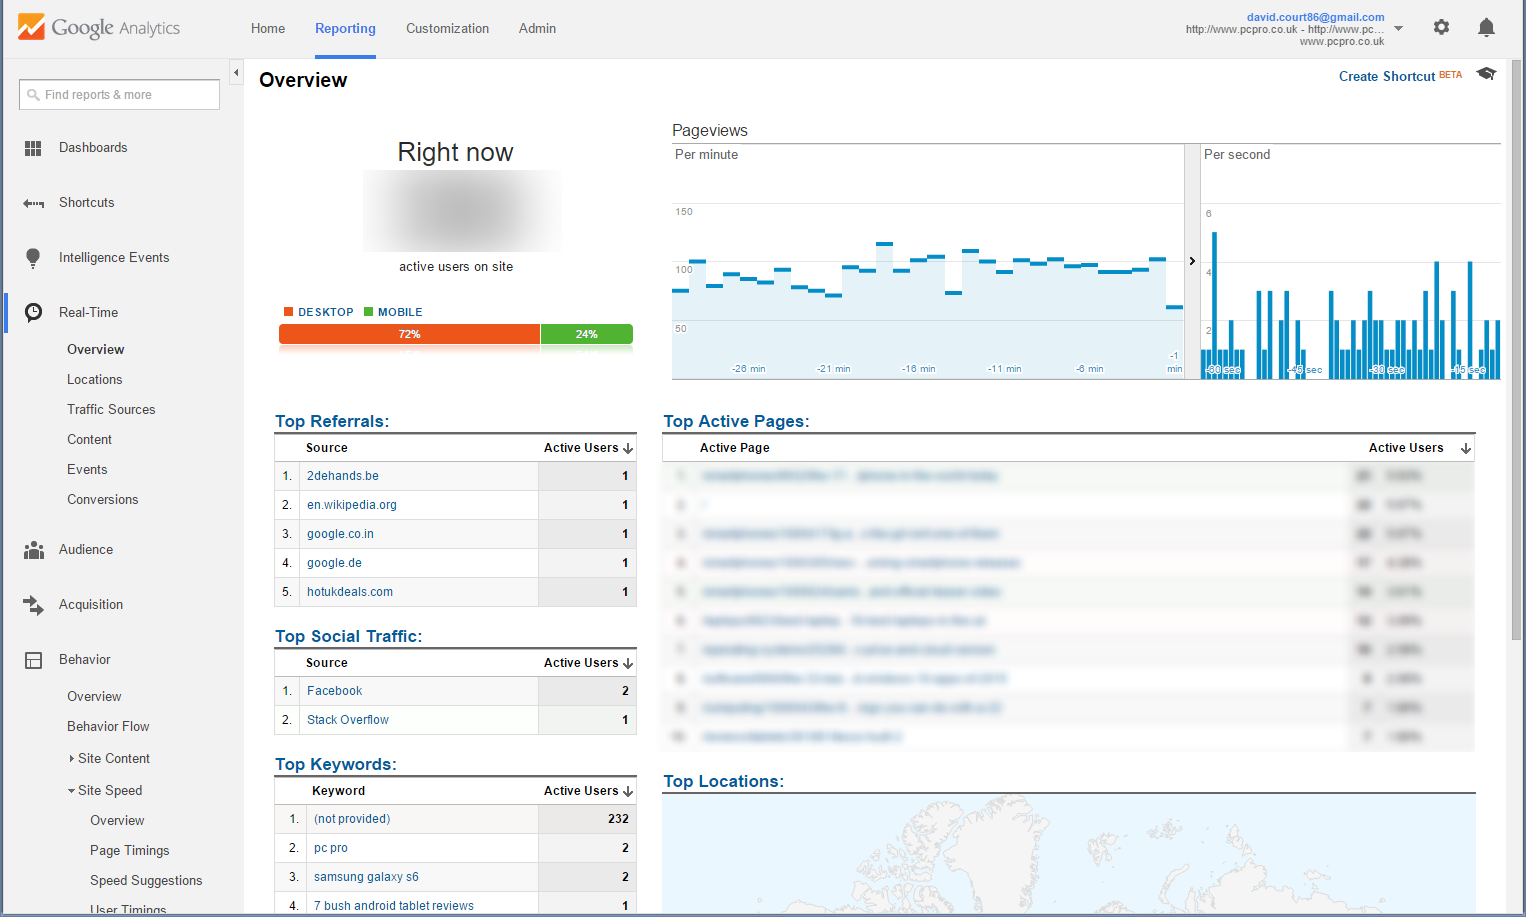
Task: Click the Top Active Pages heading
Action: [x=737, y=422]
